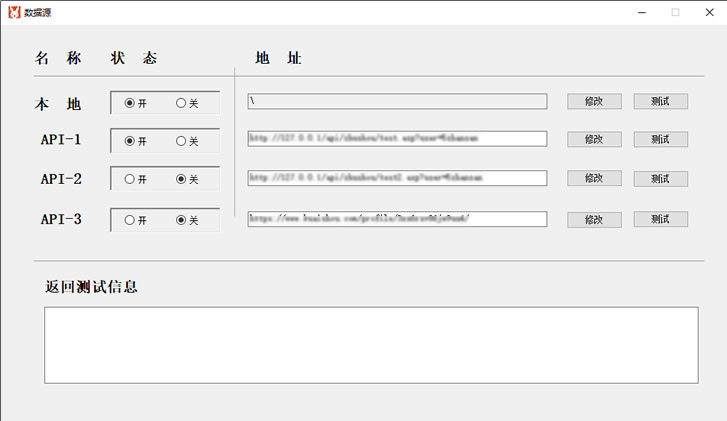Click 修改 button for API-1
The image size is (727, 421).
click(594, 139)
